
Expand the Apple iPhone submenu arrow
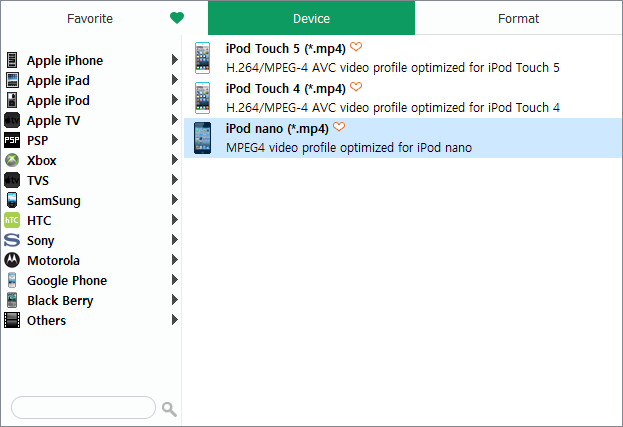click(174, 60)
